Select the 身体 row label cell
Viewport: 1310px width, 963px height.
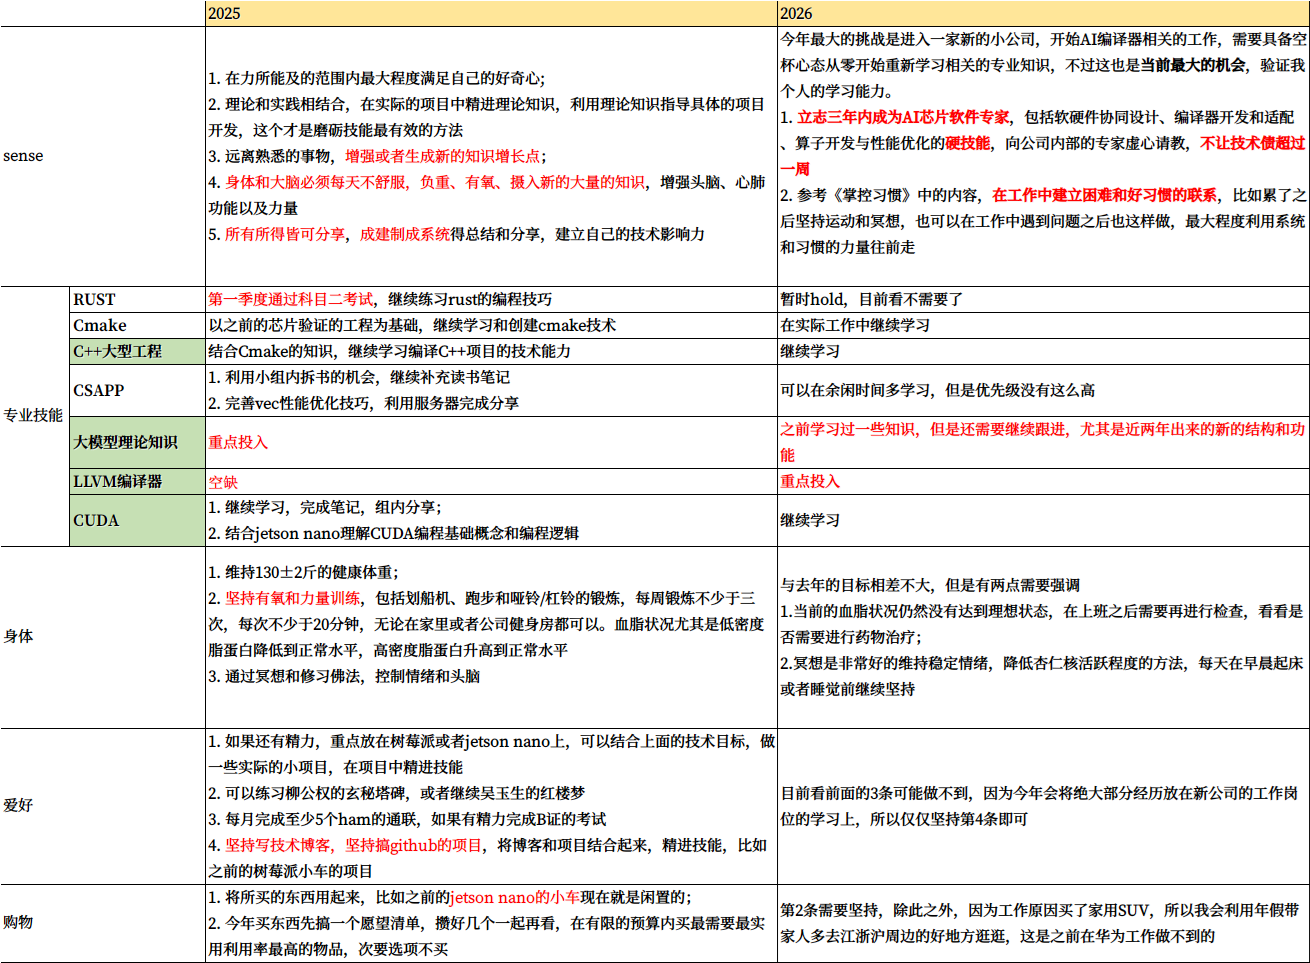point(102,636)
